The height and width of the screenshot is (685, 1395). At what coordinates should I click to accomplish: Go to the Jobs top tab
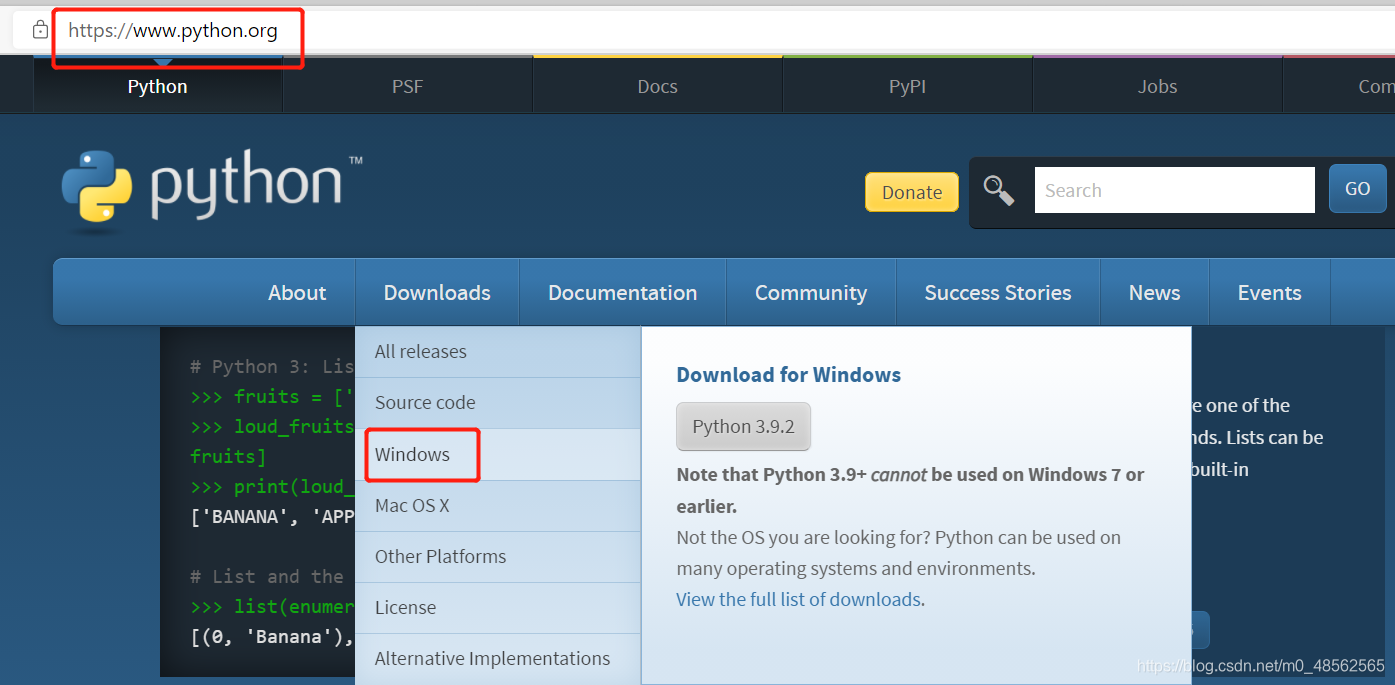(x=1158, y=86)
